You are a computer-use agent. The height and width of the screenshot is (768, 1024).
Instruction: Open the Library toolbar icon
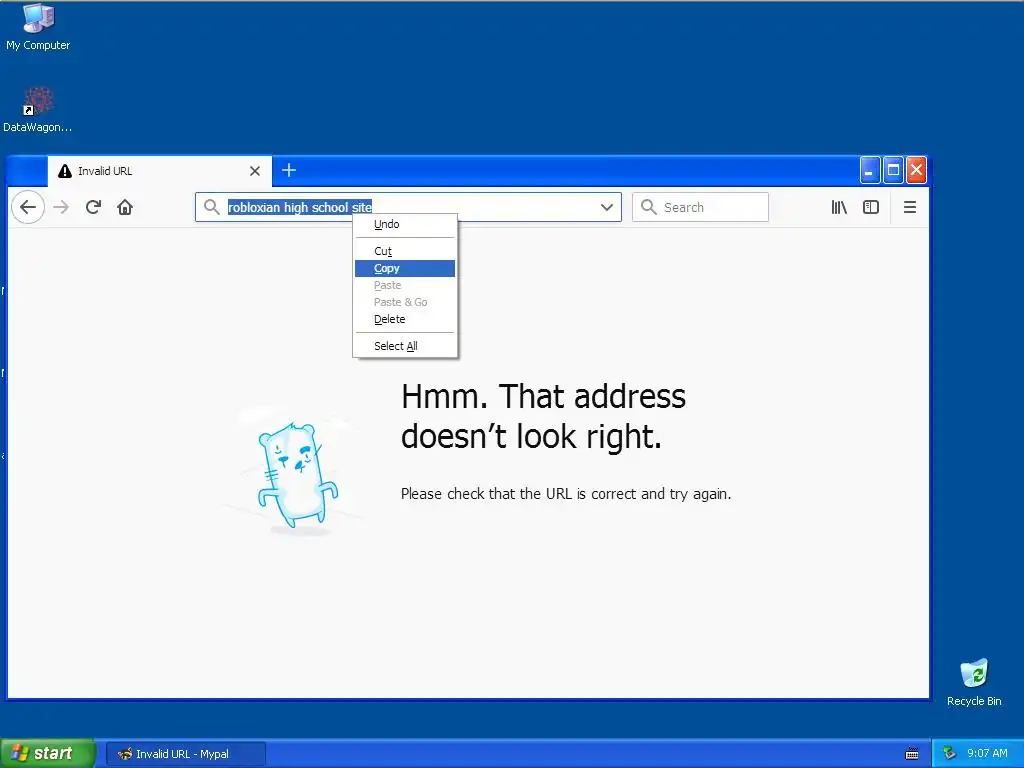[x=839, y=207]
